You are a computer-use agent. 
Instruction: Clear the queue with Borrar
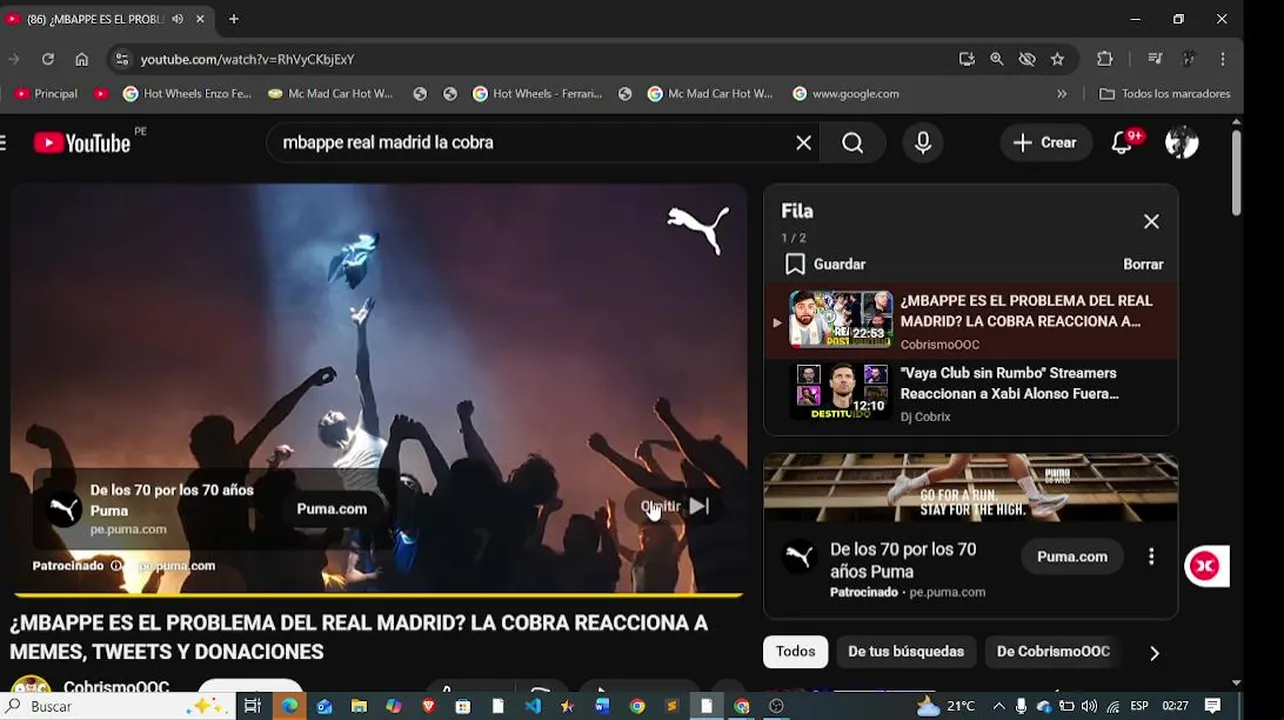tap(1143, 264)
